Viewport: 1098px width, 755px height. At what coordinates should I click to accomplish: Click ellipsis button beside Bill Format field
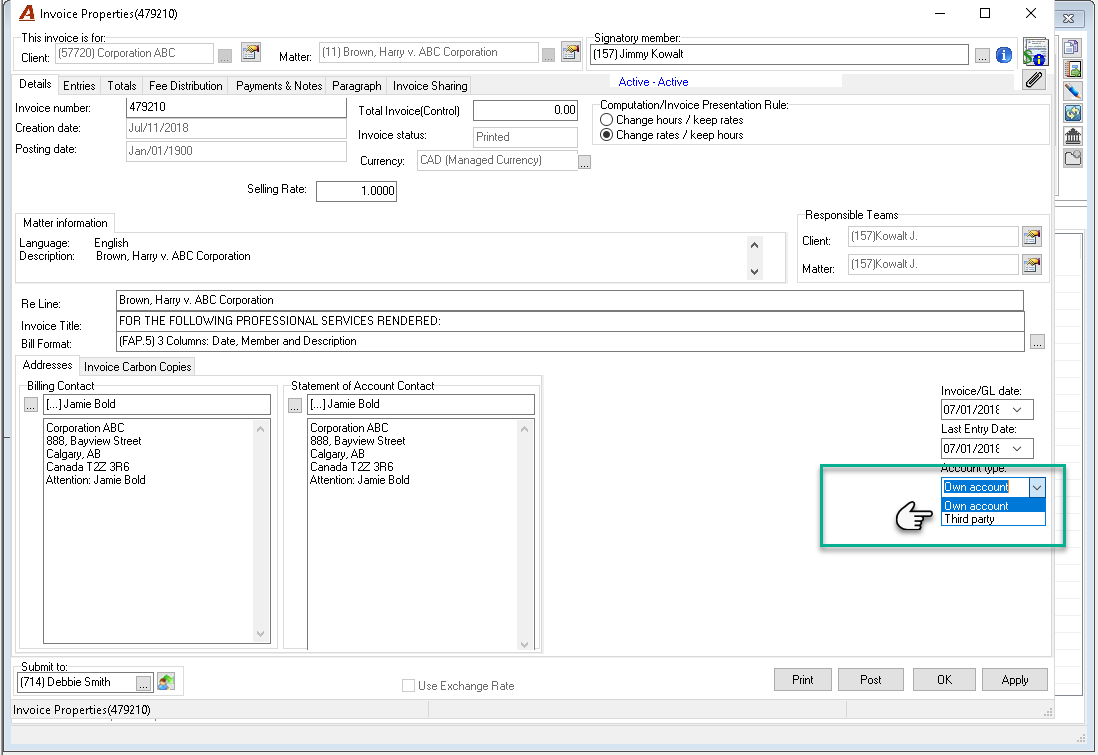(x=1037, y=342)
